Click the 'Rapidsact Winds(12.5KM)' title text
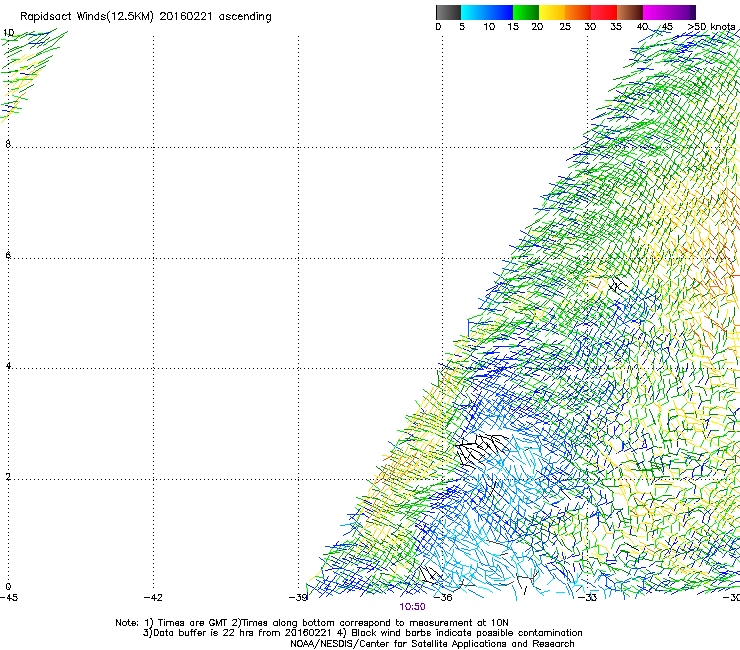This screenshot has width=740, height=650. [x=87, y=17]
